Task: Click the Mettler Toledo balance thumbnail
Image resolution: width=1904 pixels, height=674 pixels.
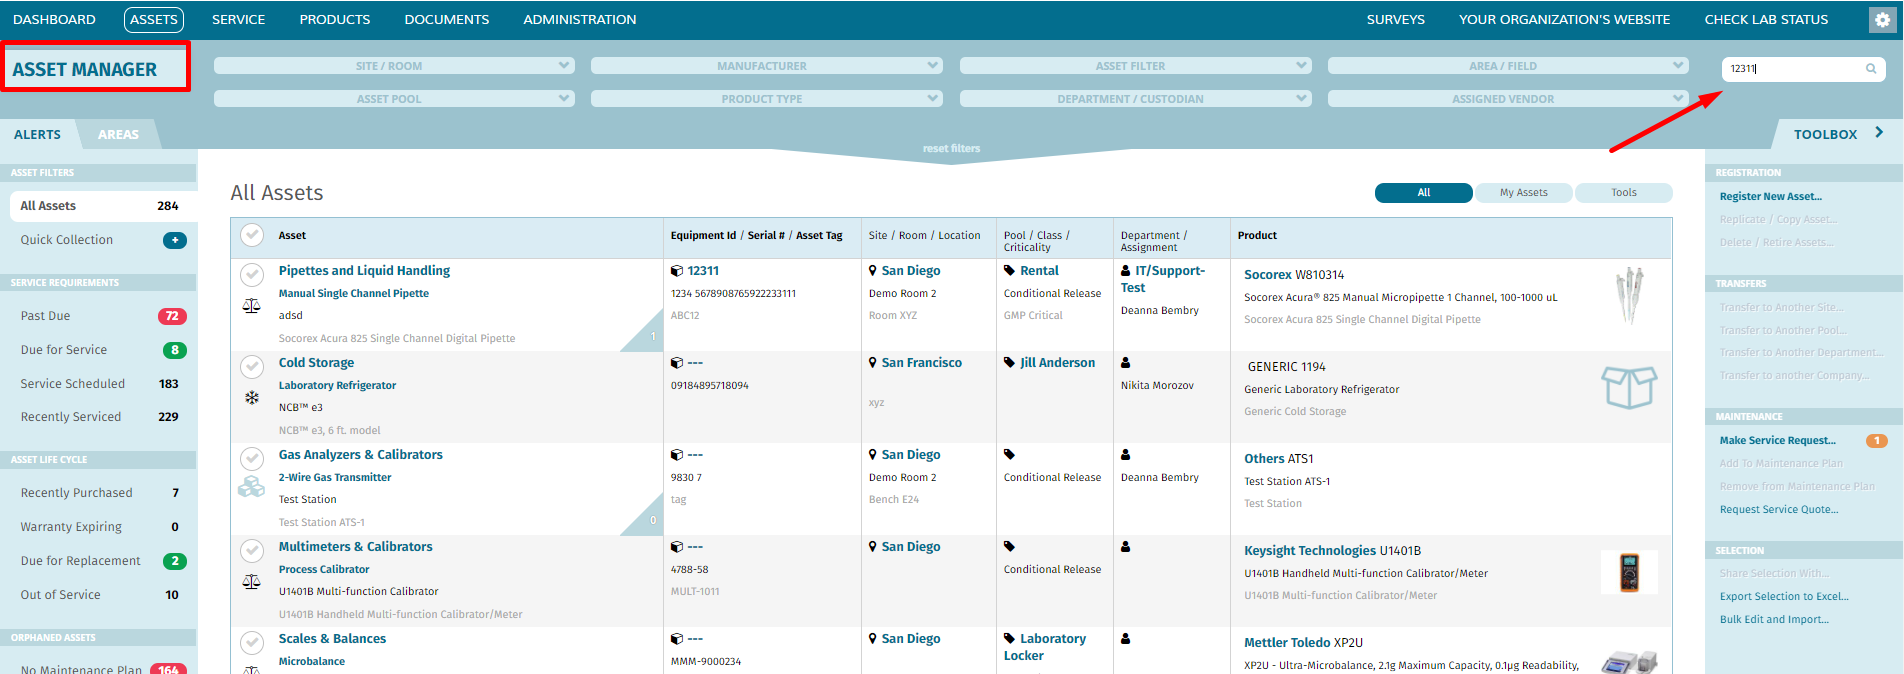Action: (1630, 660)
